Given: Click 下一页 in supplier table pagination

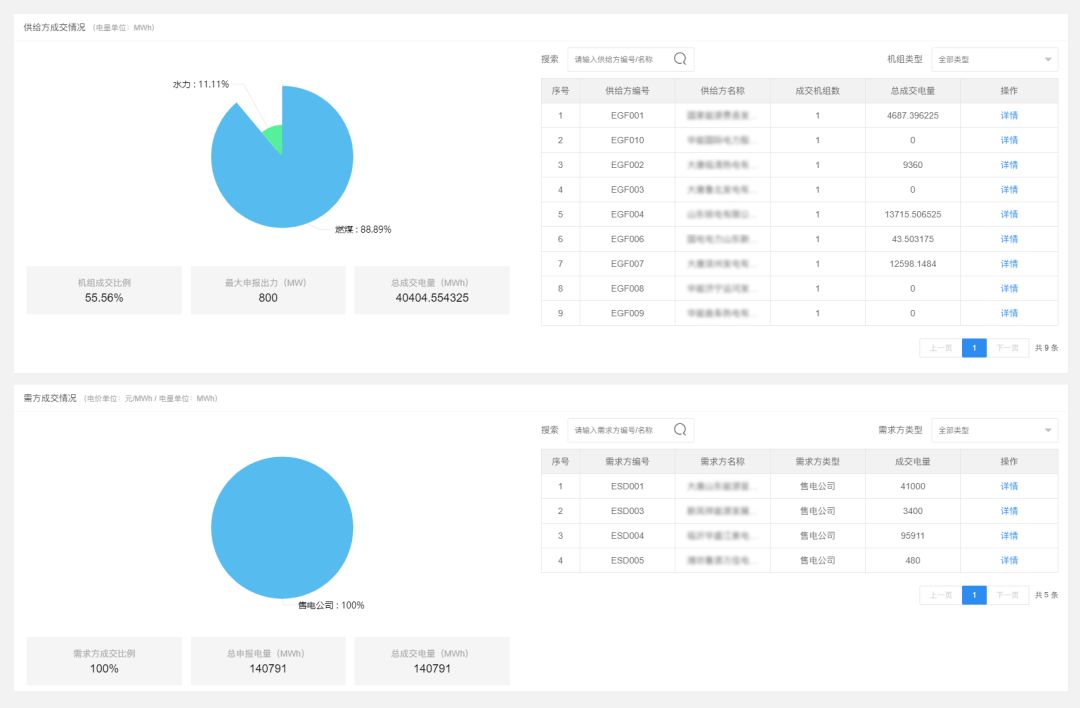Looking at the screenshot, I should (x=1007, y=348).
